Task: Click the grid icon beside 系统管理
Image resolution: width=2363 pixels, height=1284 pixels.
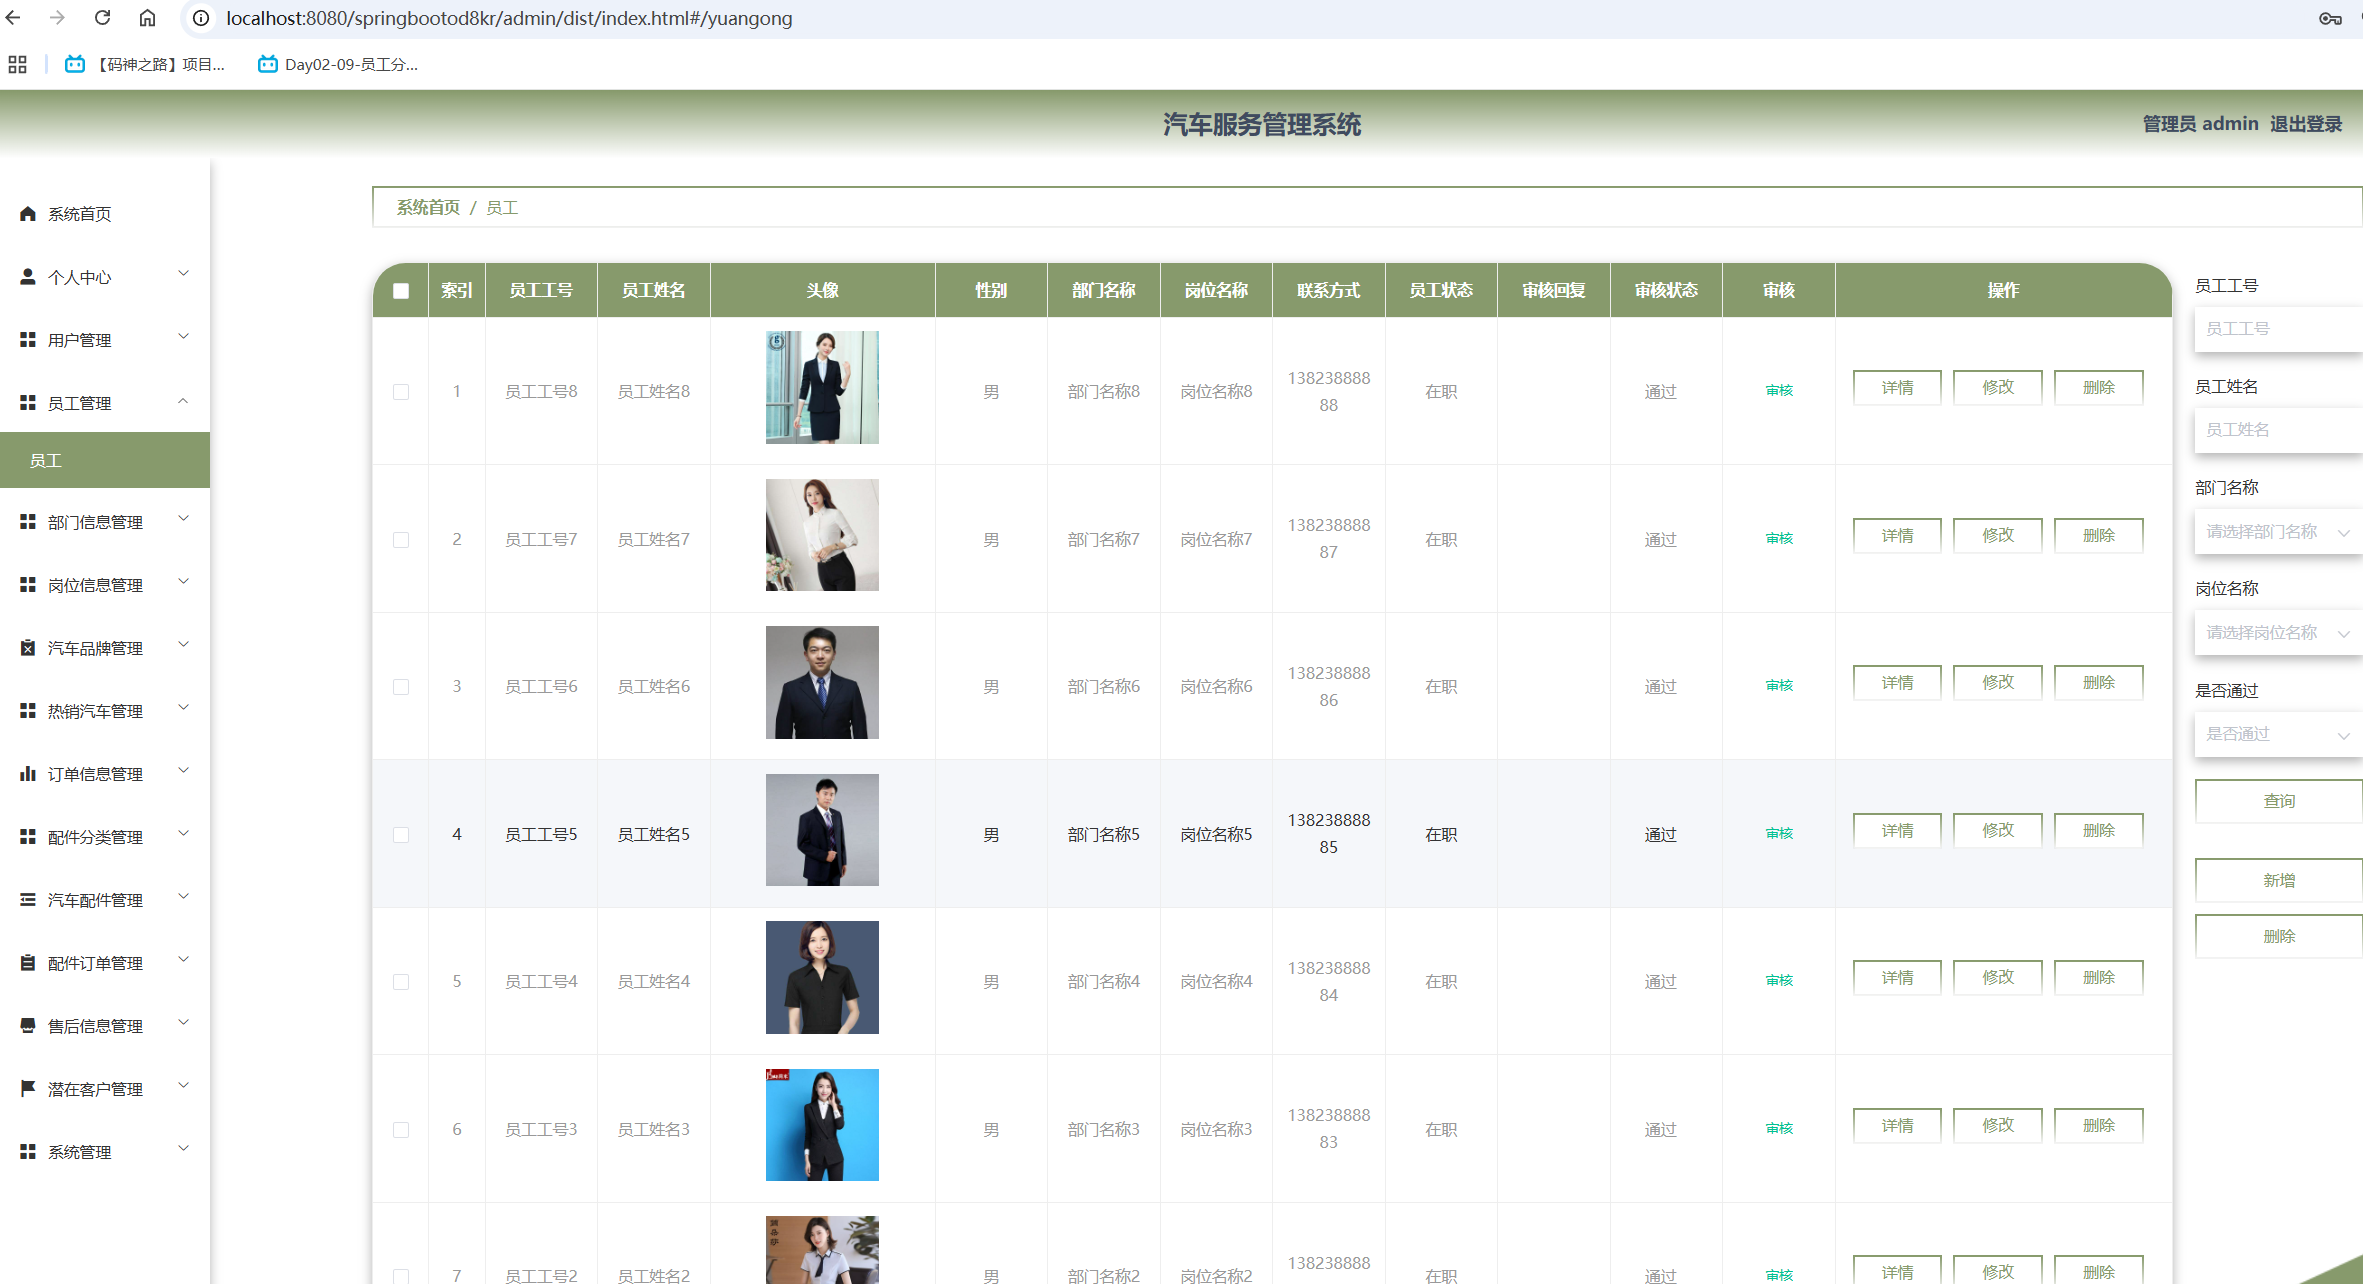Action: (x=28, y=1151)
